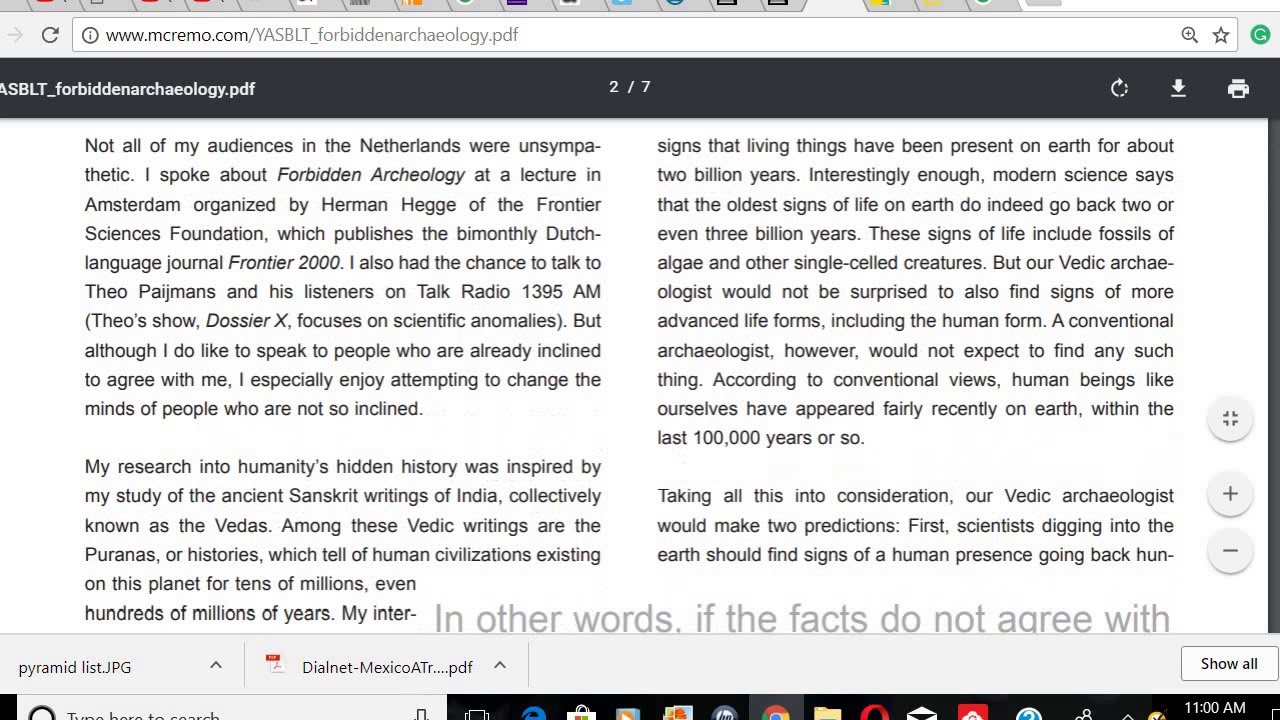
Task: Open the downloaded pyramid list.JPG file
Action: 75,667
